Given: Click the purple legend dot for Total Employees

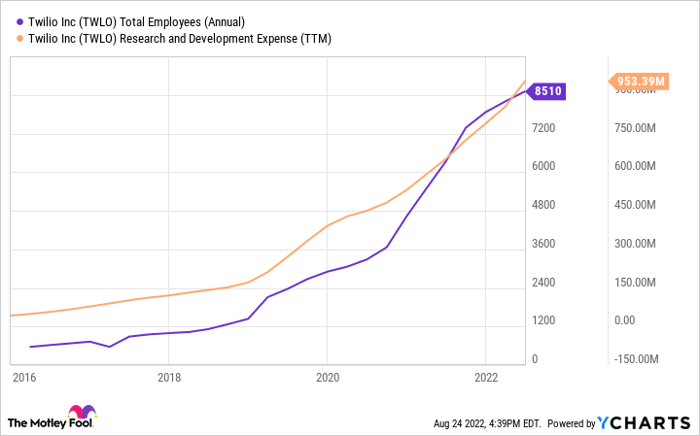Looking at the screenshot, I should point(20,22).
